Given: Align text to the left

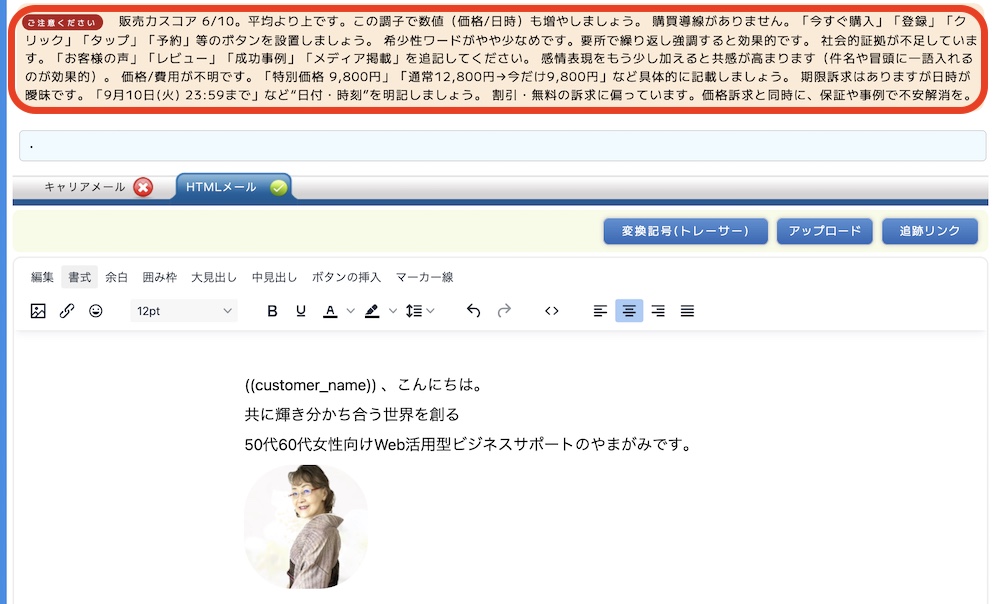Looking at the screenshot, I should click(600, 311).
